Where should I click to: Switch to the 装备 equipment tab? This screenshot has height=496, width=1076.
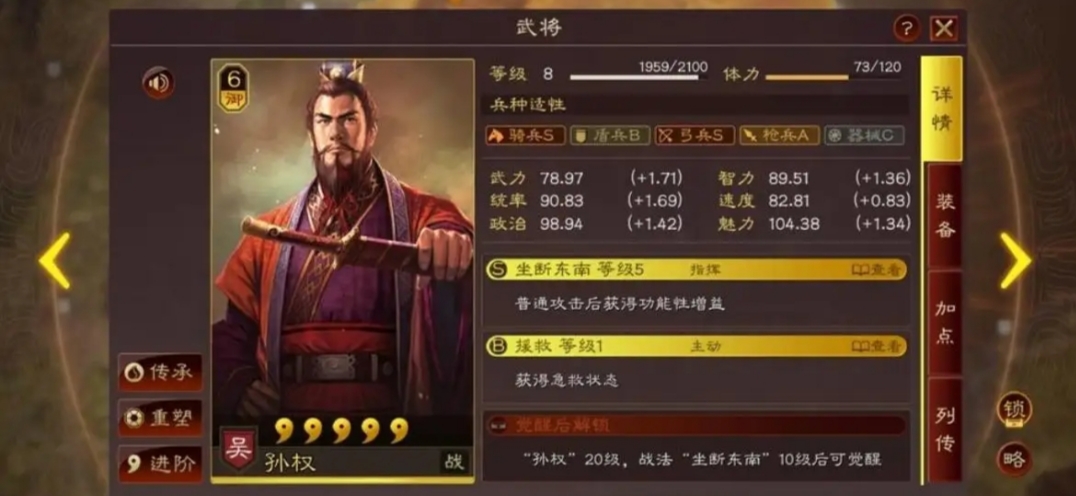(945, 215)
